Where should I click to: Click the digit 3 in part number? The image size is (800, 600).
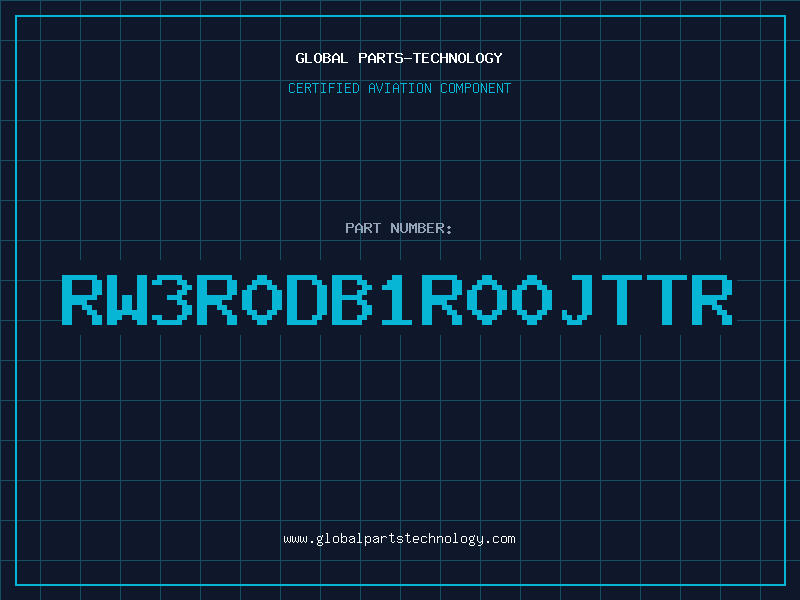172,299
